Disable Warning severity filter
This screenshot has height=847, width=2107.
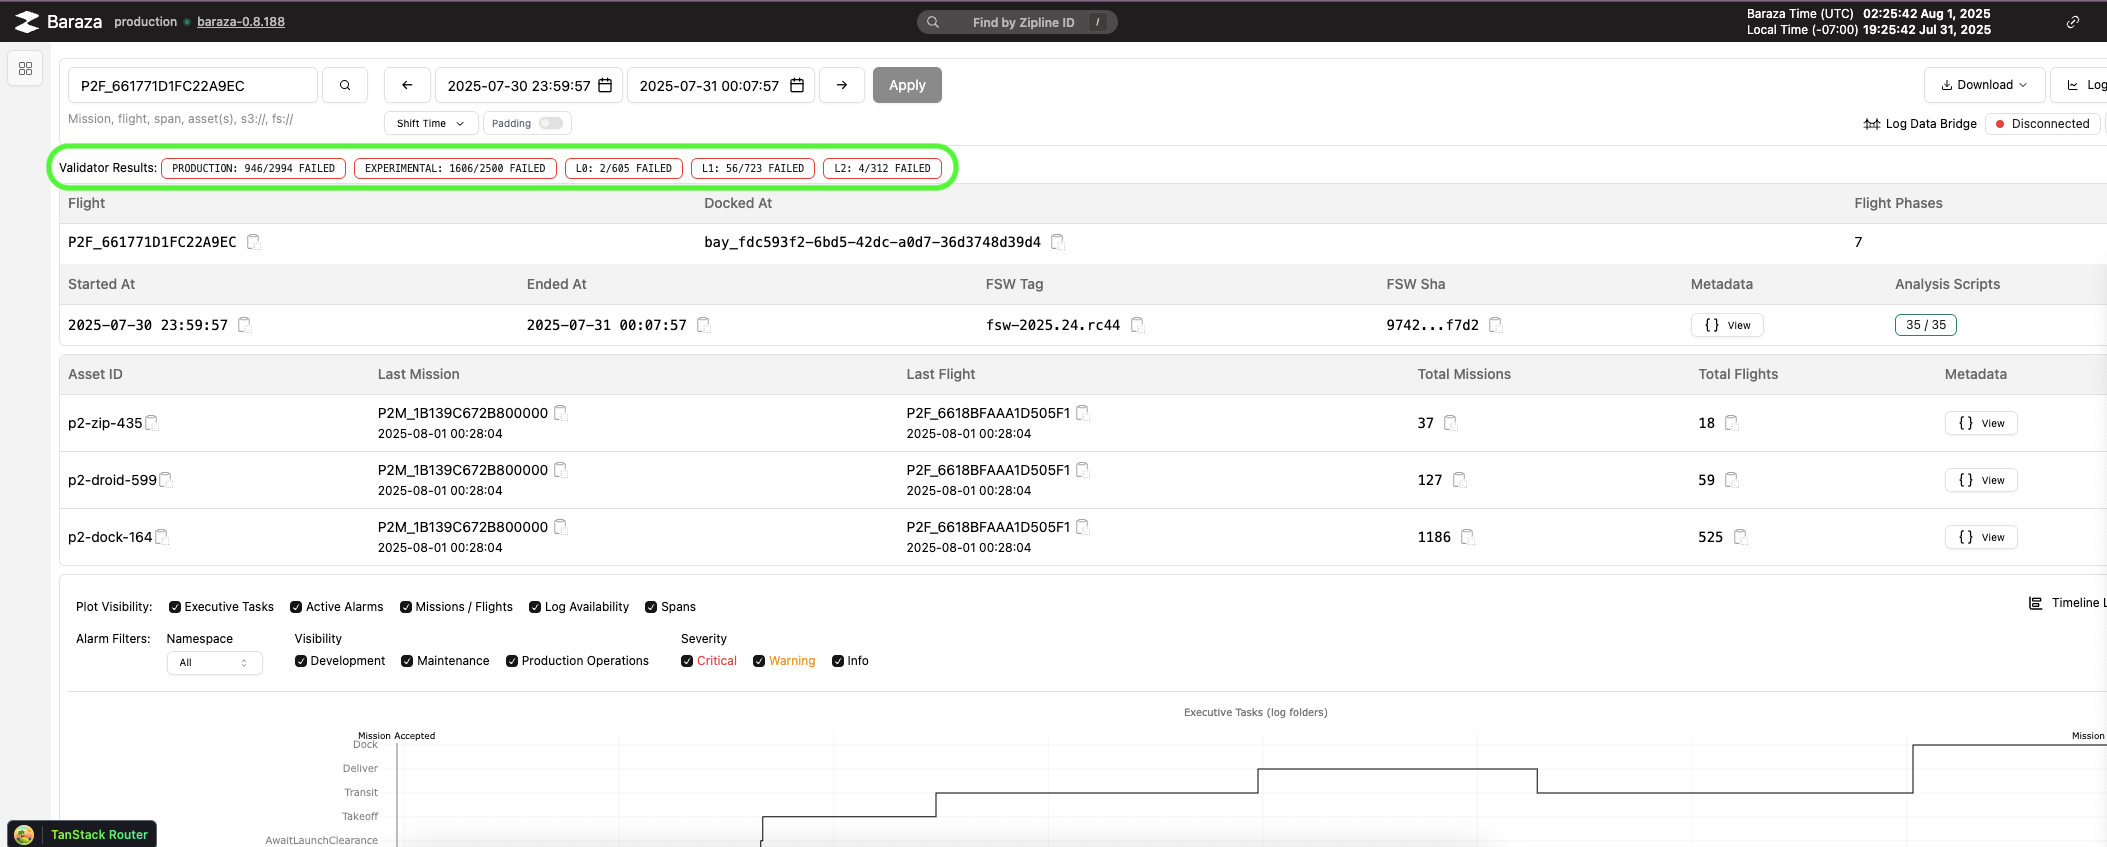click(759, 661)
